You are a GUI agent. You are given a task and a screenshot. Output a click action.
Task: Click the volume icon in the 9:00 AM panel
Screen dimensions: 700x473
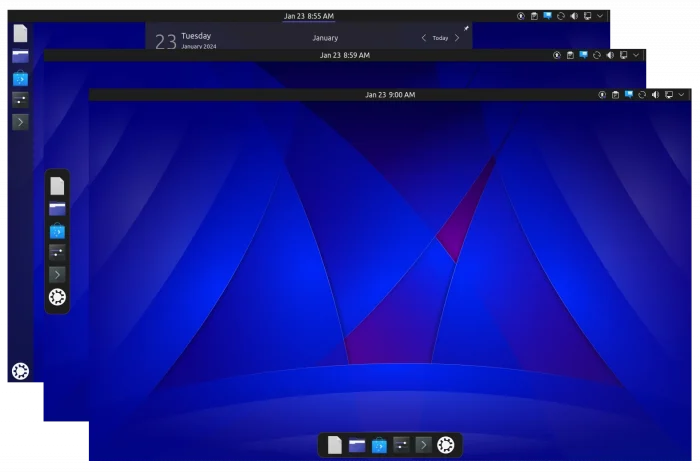point(655,95)
